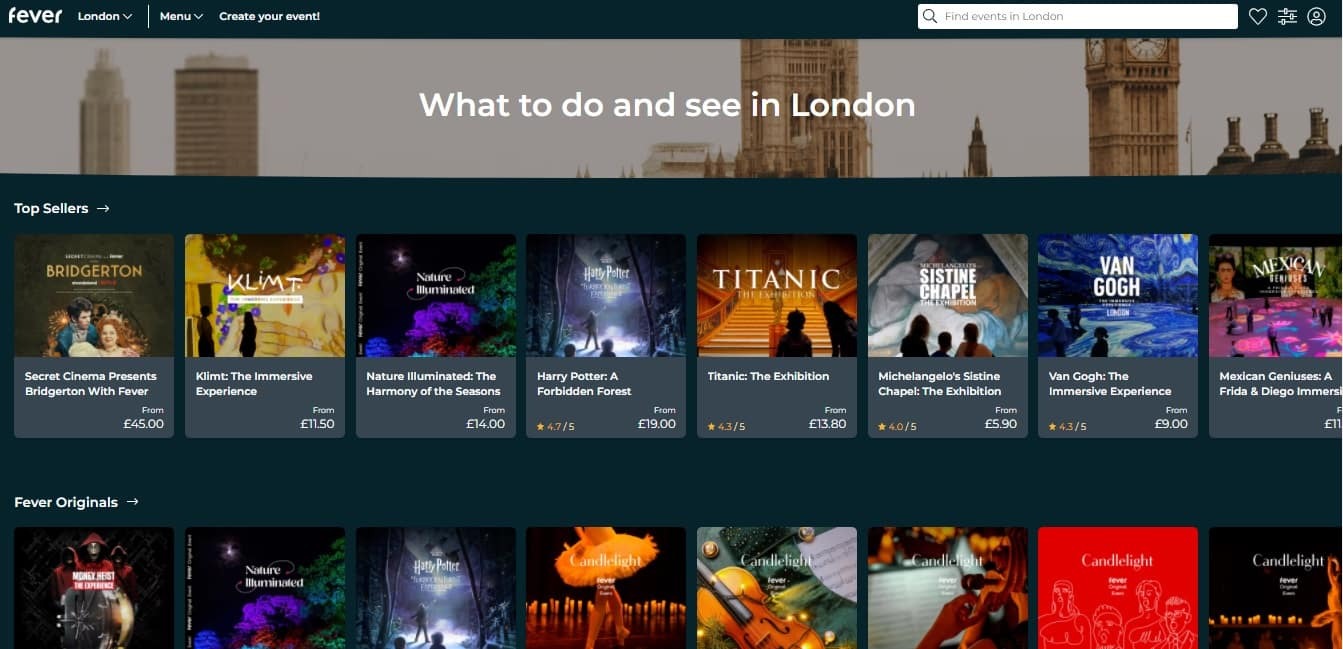The width and height of the screenshot is (1343, 649).
Task: Click the arrow next to Top Sellers
Action: 103,208
